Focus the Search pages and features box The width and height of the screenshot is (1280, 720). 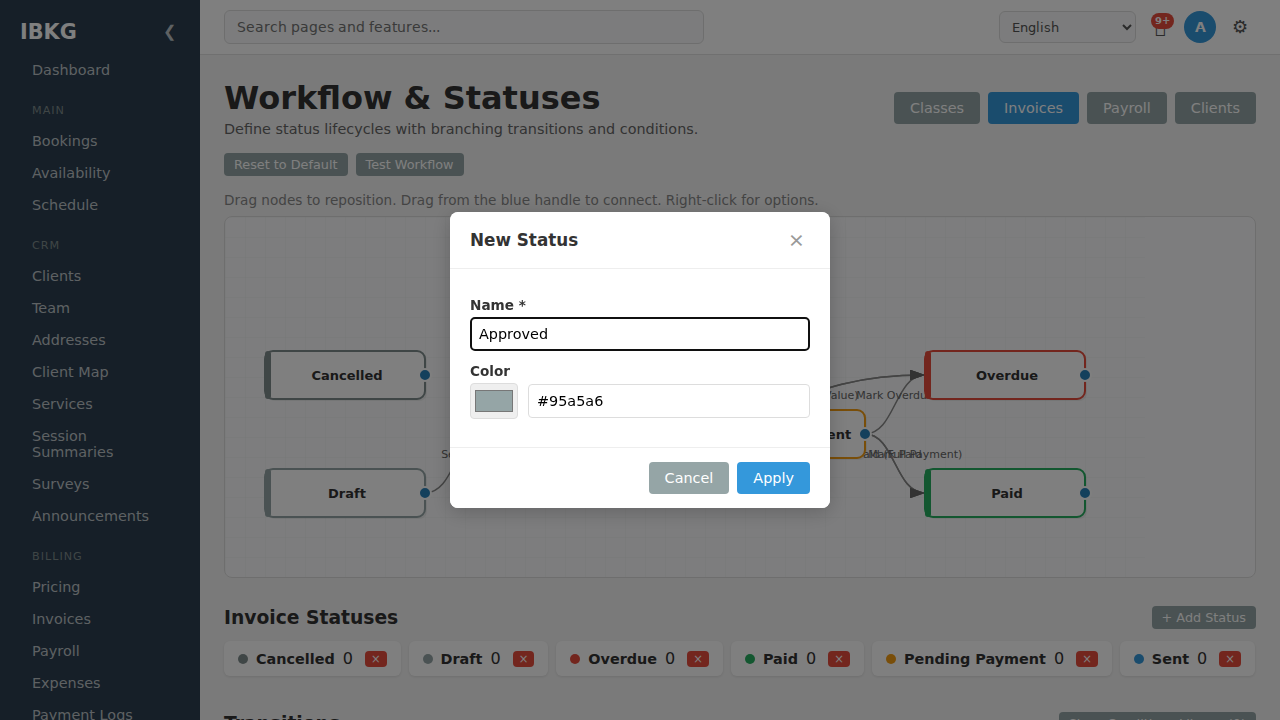click(464, 27)
